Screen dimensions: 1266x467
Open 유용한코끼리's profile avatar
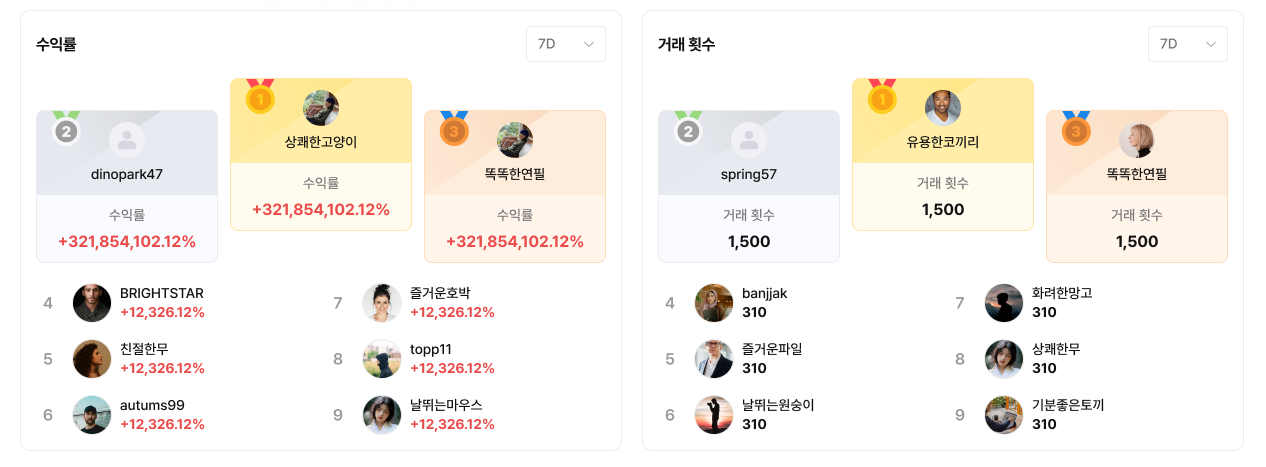pyautogui.click(x=943, y=108)
